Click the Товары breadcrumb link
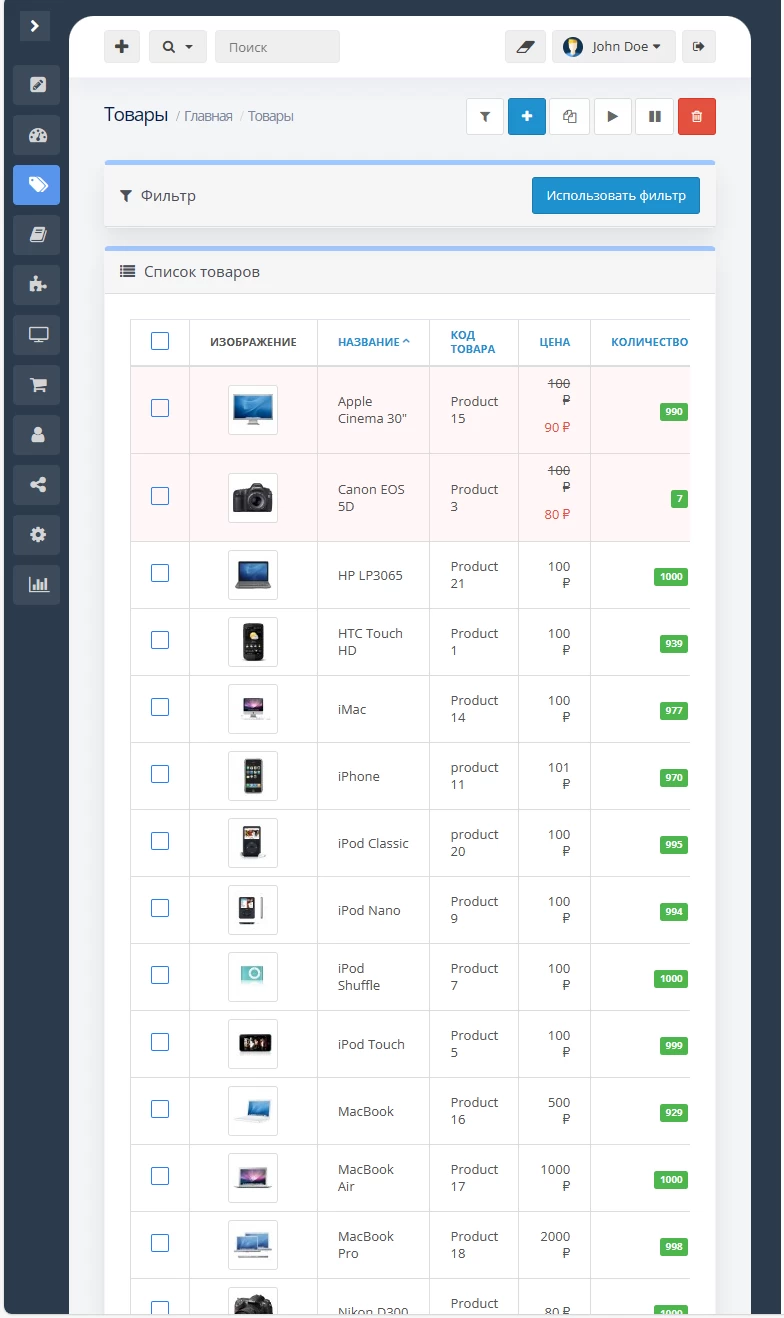 click(x=271, y=116)
